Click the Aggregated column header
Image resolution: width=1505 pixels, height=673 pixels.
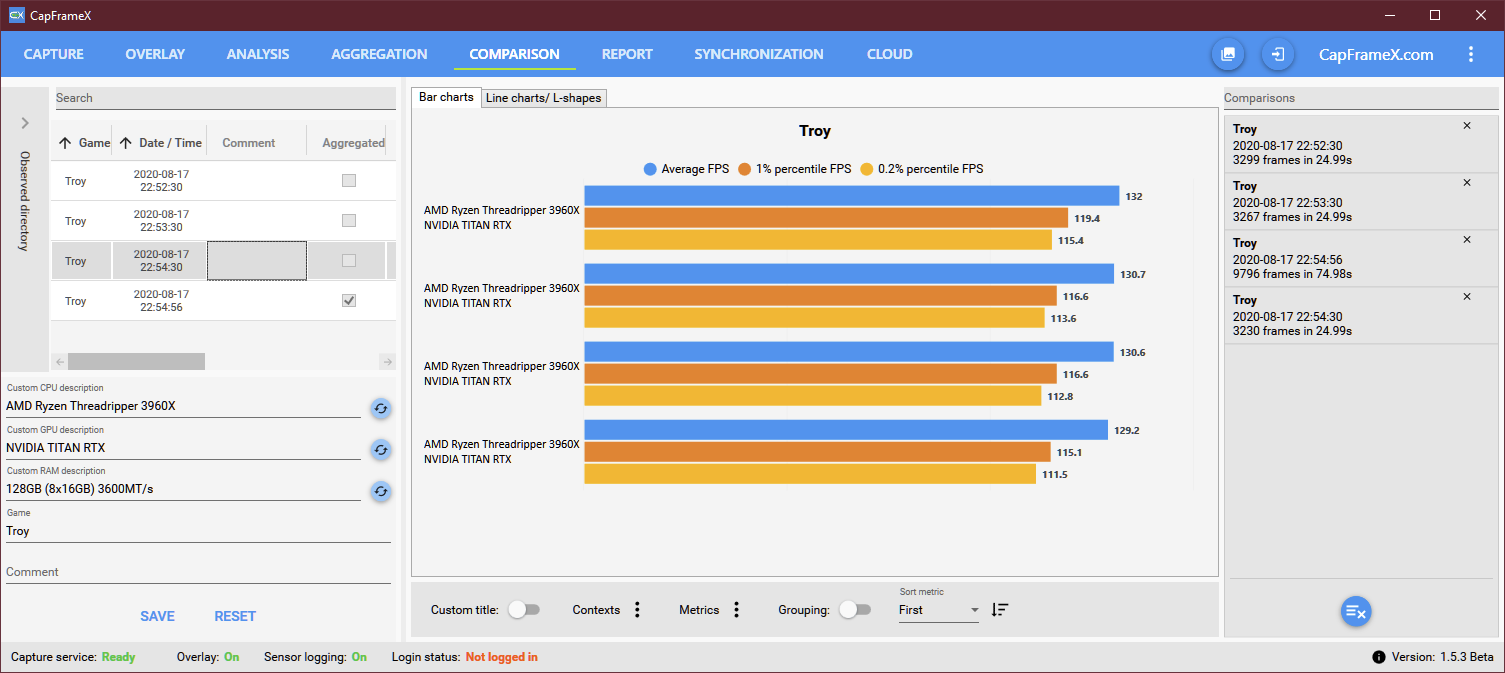(x=353, y=143)
